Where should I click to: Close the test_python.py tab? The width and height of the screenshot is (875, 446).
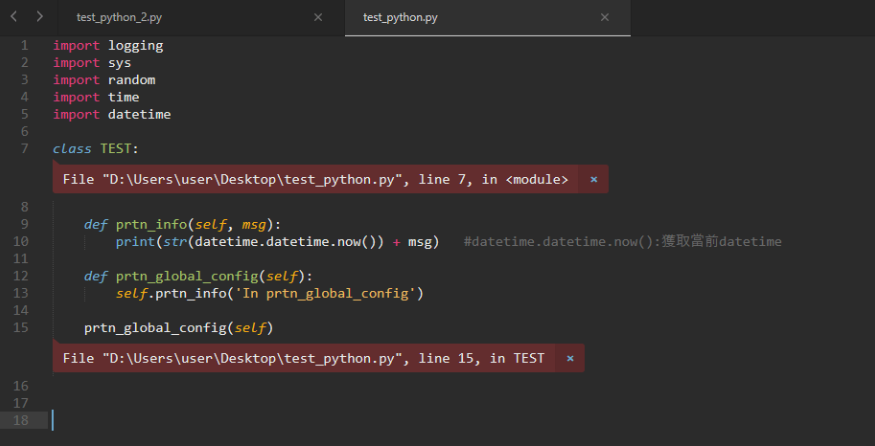pos(604,17)
